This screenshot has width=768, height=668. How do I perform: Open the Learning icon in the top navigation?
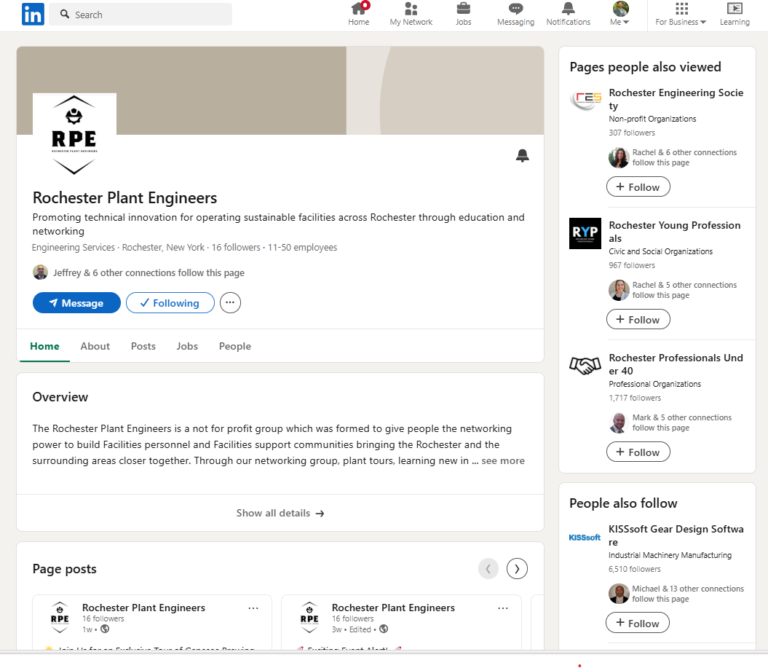[734, 14]
